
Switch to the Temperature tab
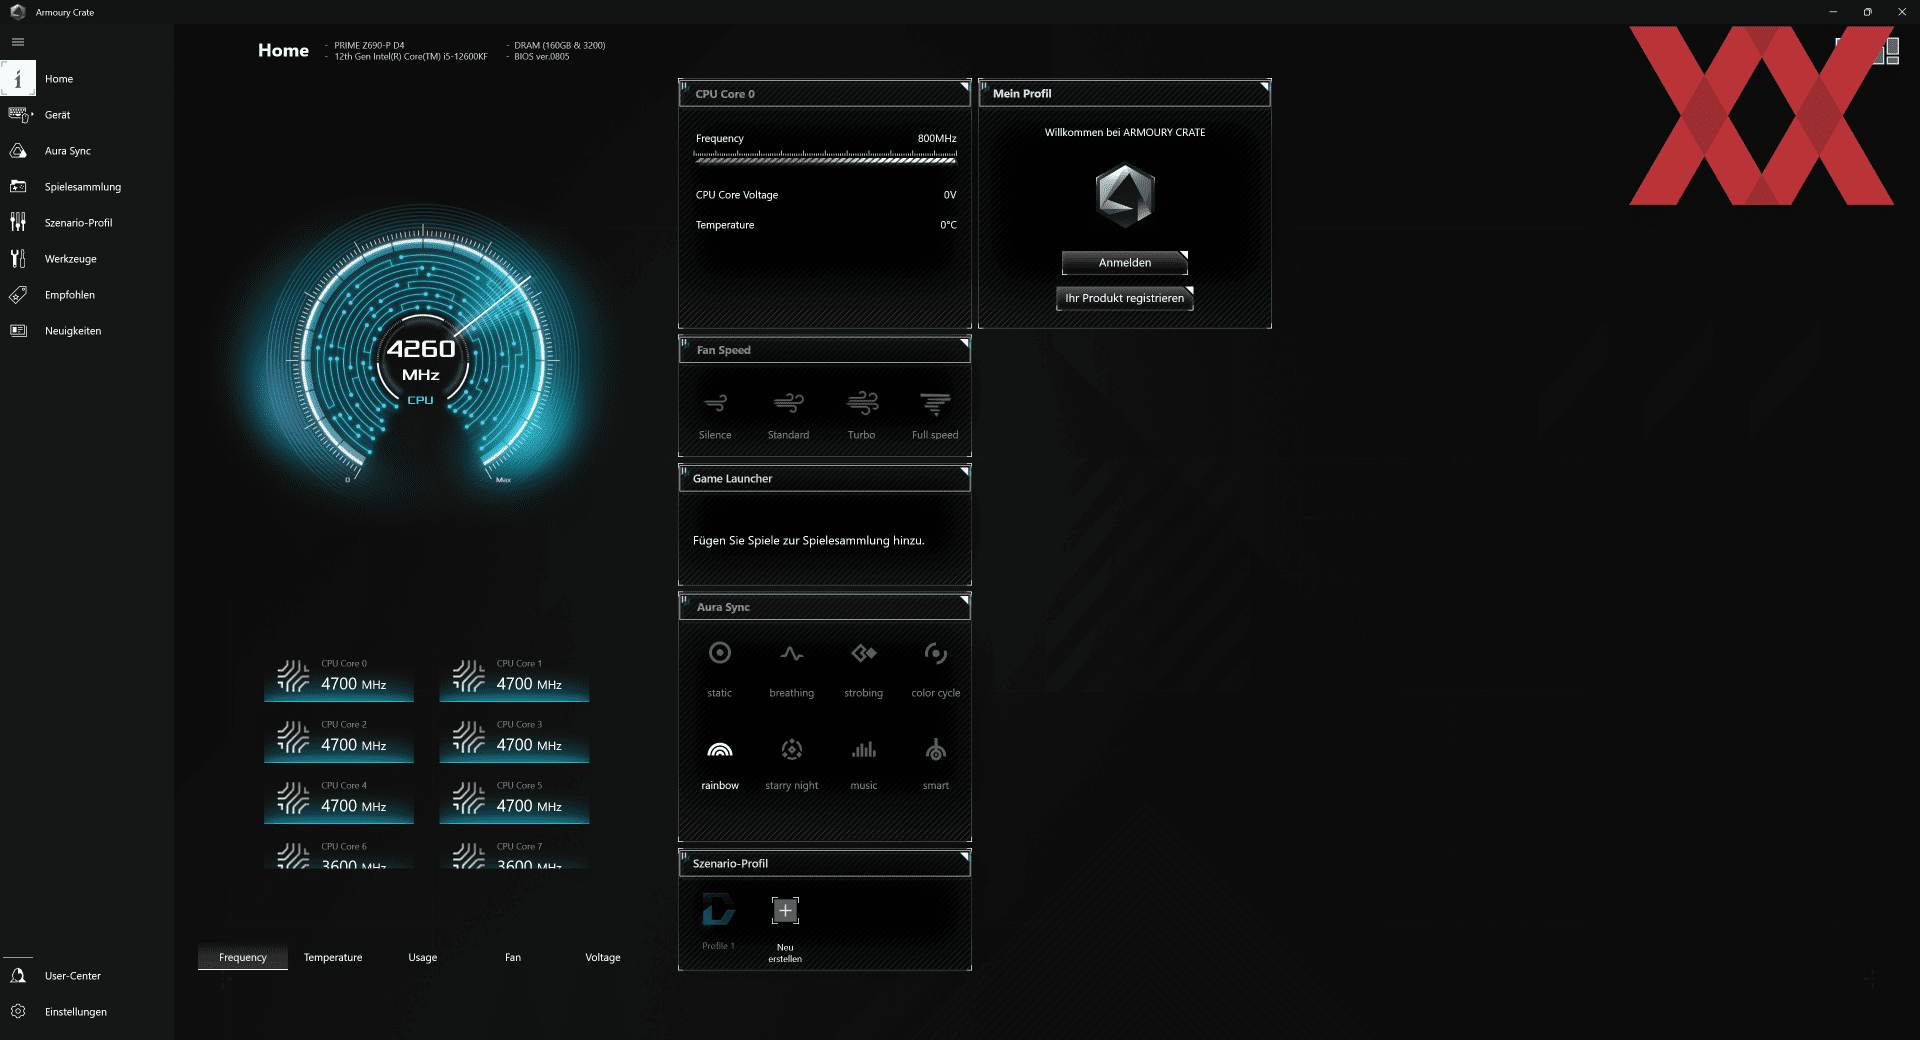tap(333, 958)
